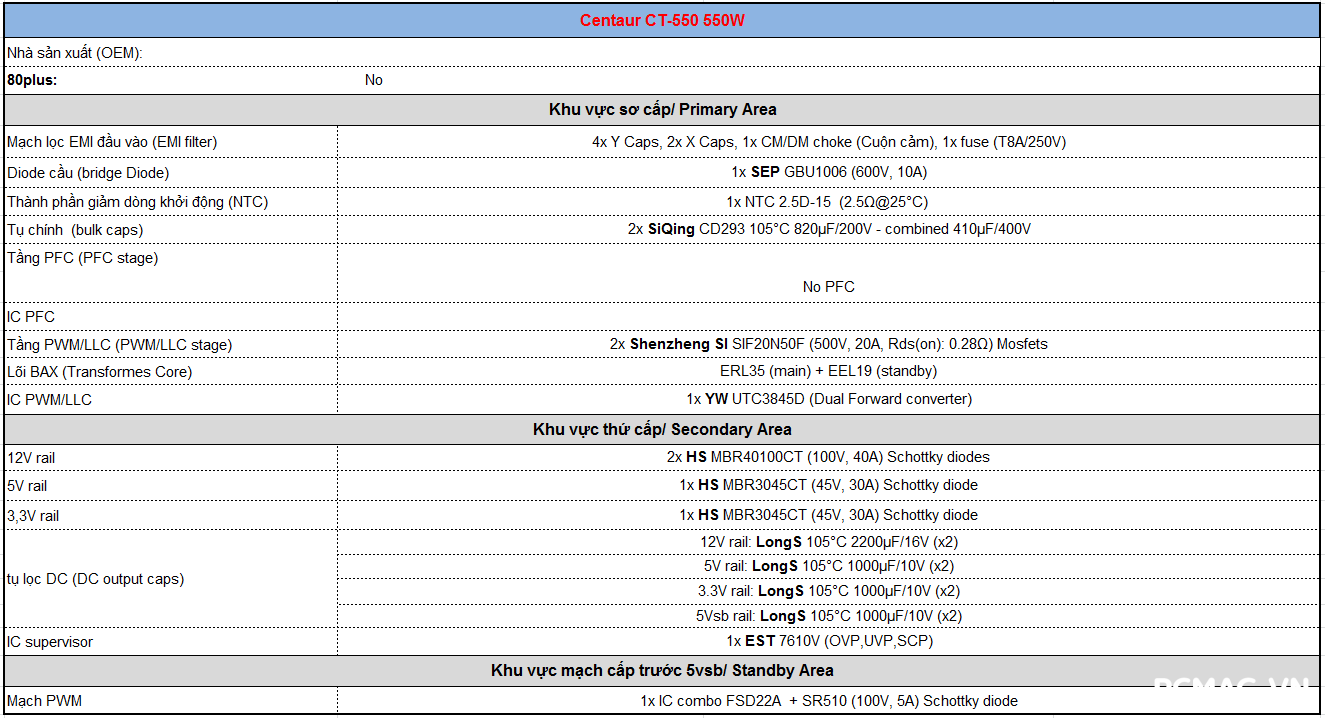The height and width of the screenshot is (718, 1325).
Task: Select the YW UTC3845D PWM IC cell
Action: coord(828,399)
